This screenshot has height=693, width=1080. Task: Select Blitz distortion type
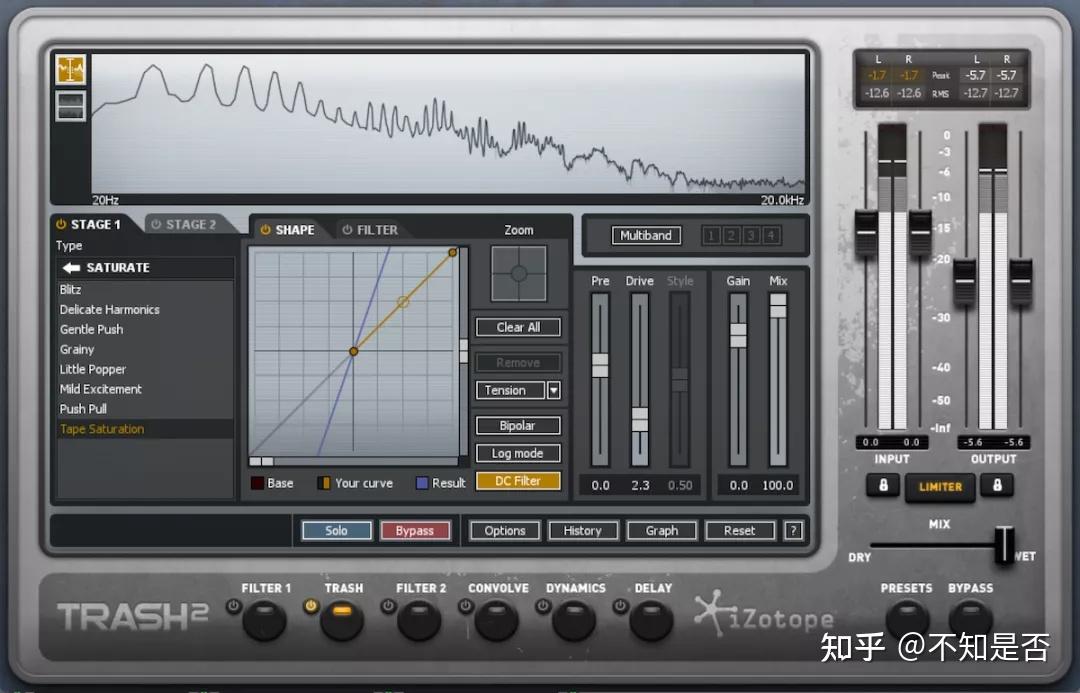pos(70,289)
